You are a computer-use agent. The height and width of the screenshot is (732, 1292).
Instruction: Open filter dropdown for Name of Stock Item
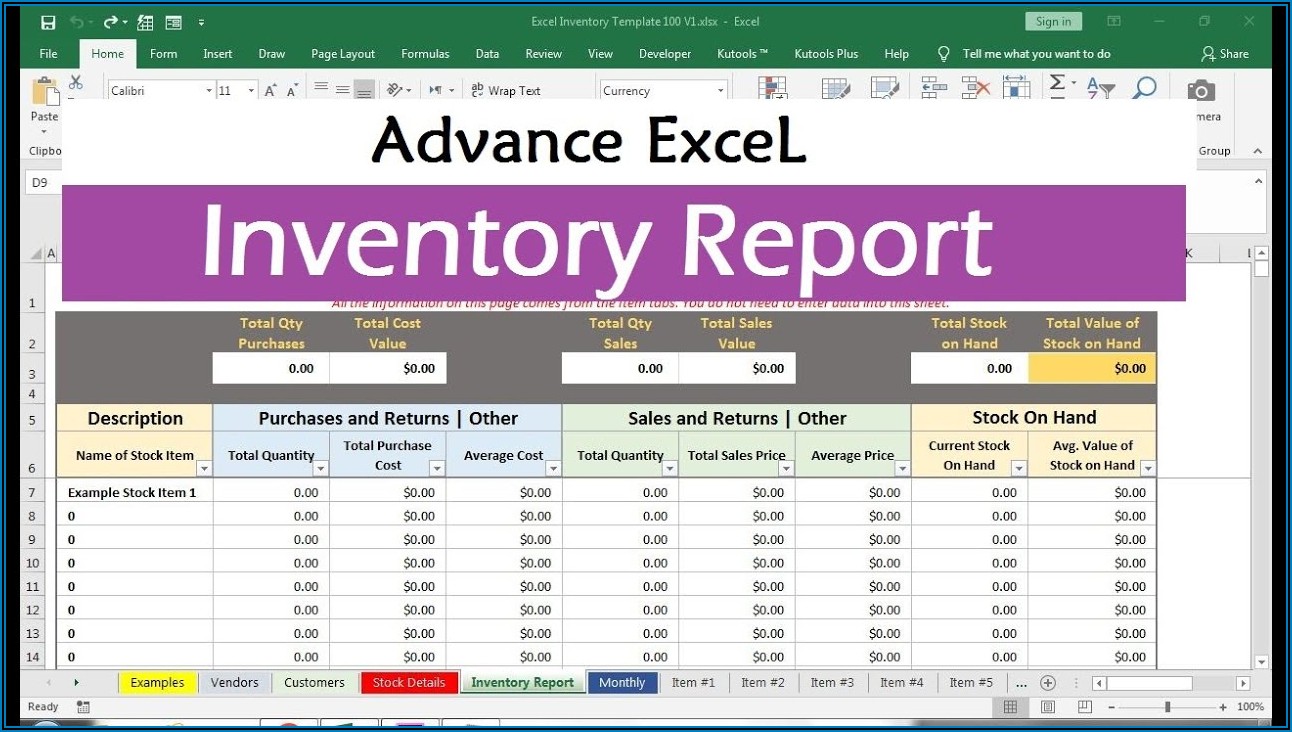click(204, 468)
